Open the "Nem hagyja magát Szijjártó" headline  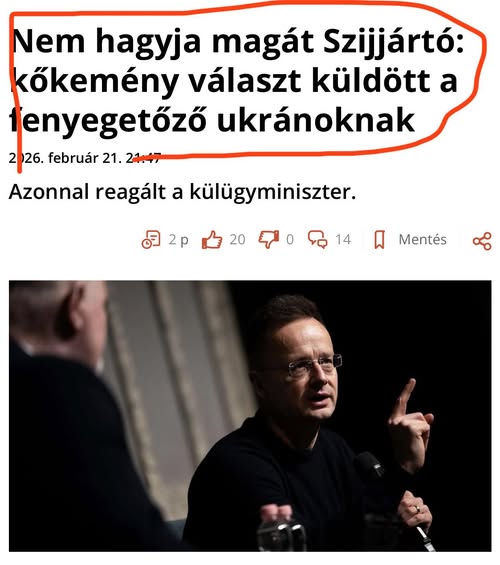pyautogui.click(x=238, y=80)
